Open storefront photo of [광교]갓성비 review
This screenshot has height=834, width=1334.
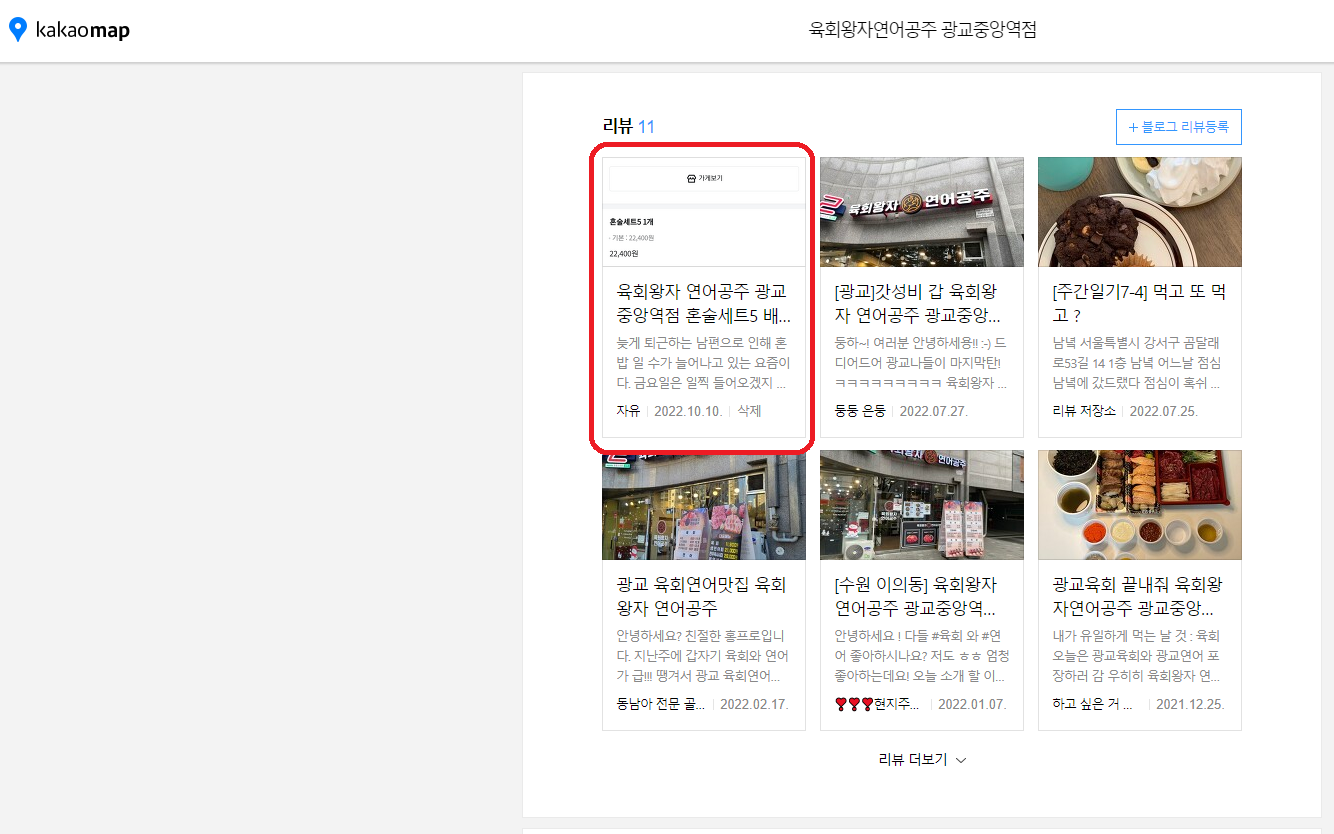click(x=922, y=212)
